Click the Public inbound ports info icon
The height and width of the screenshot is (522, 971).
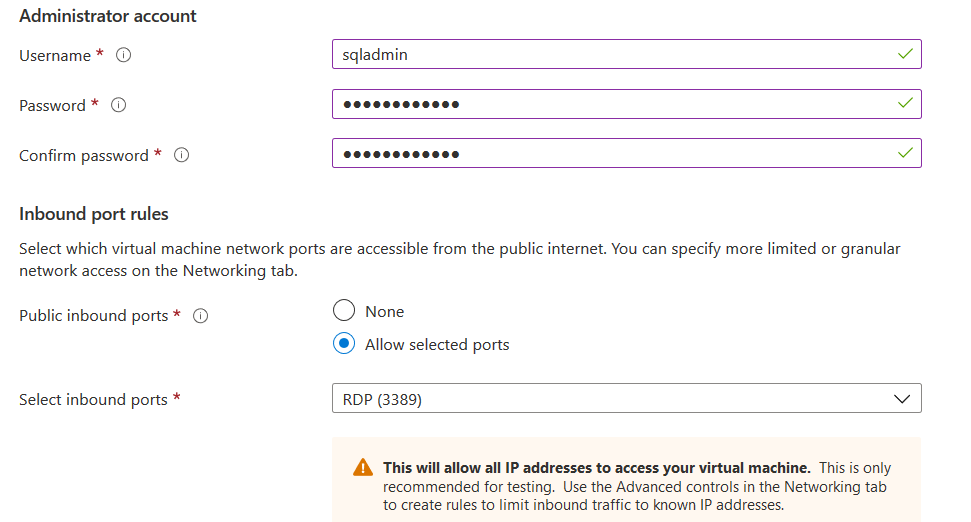click(200, 316)
